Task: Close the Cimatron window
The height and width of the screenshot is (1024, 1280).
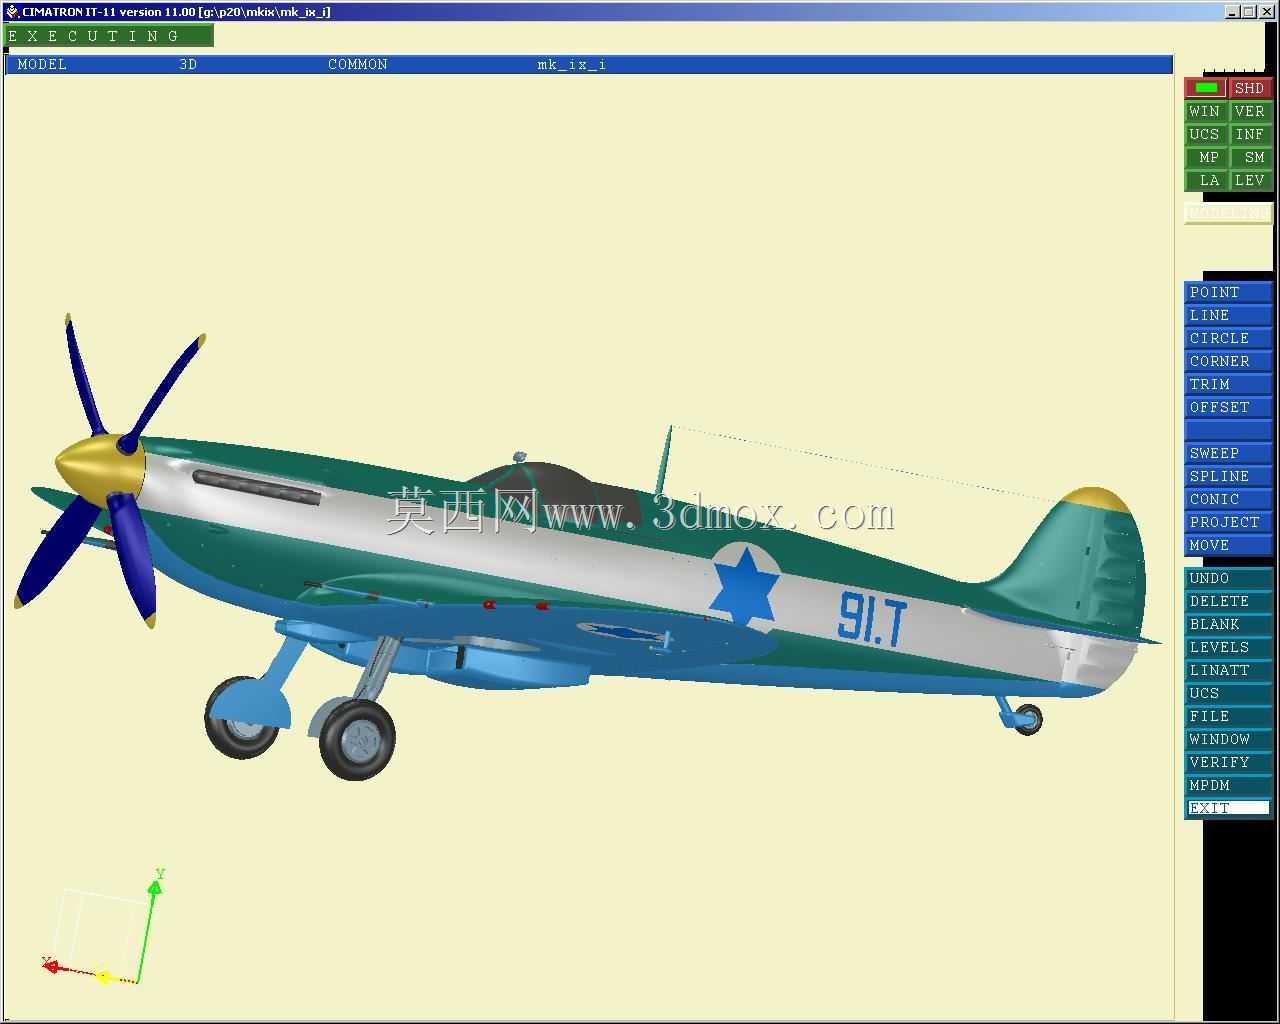Action: [1265, 11]
